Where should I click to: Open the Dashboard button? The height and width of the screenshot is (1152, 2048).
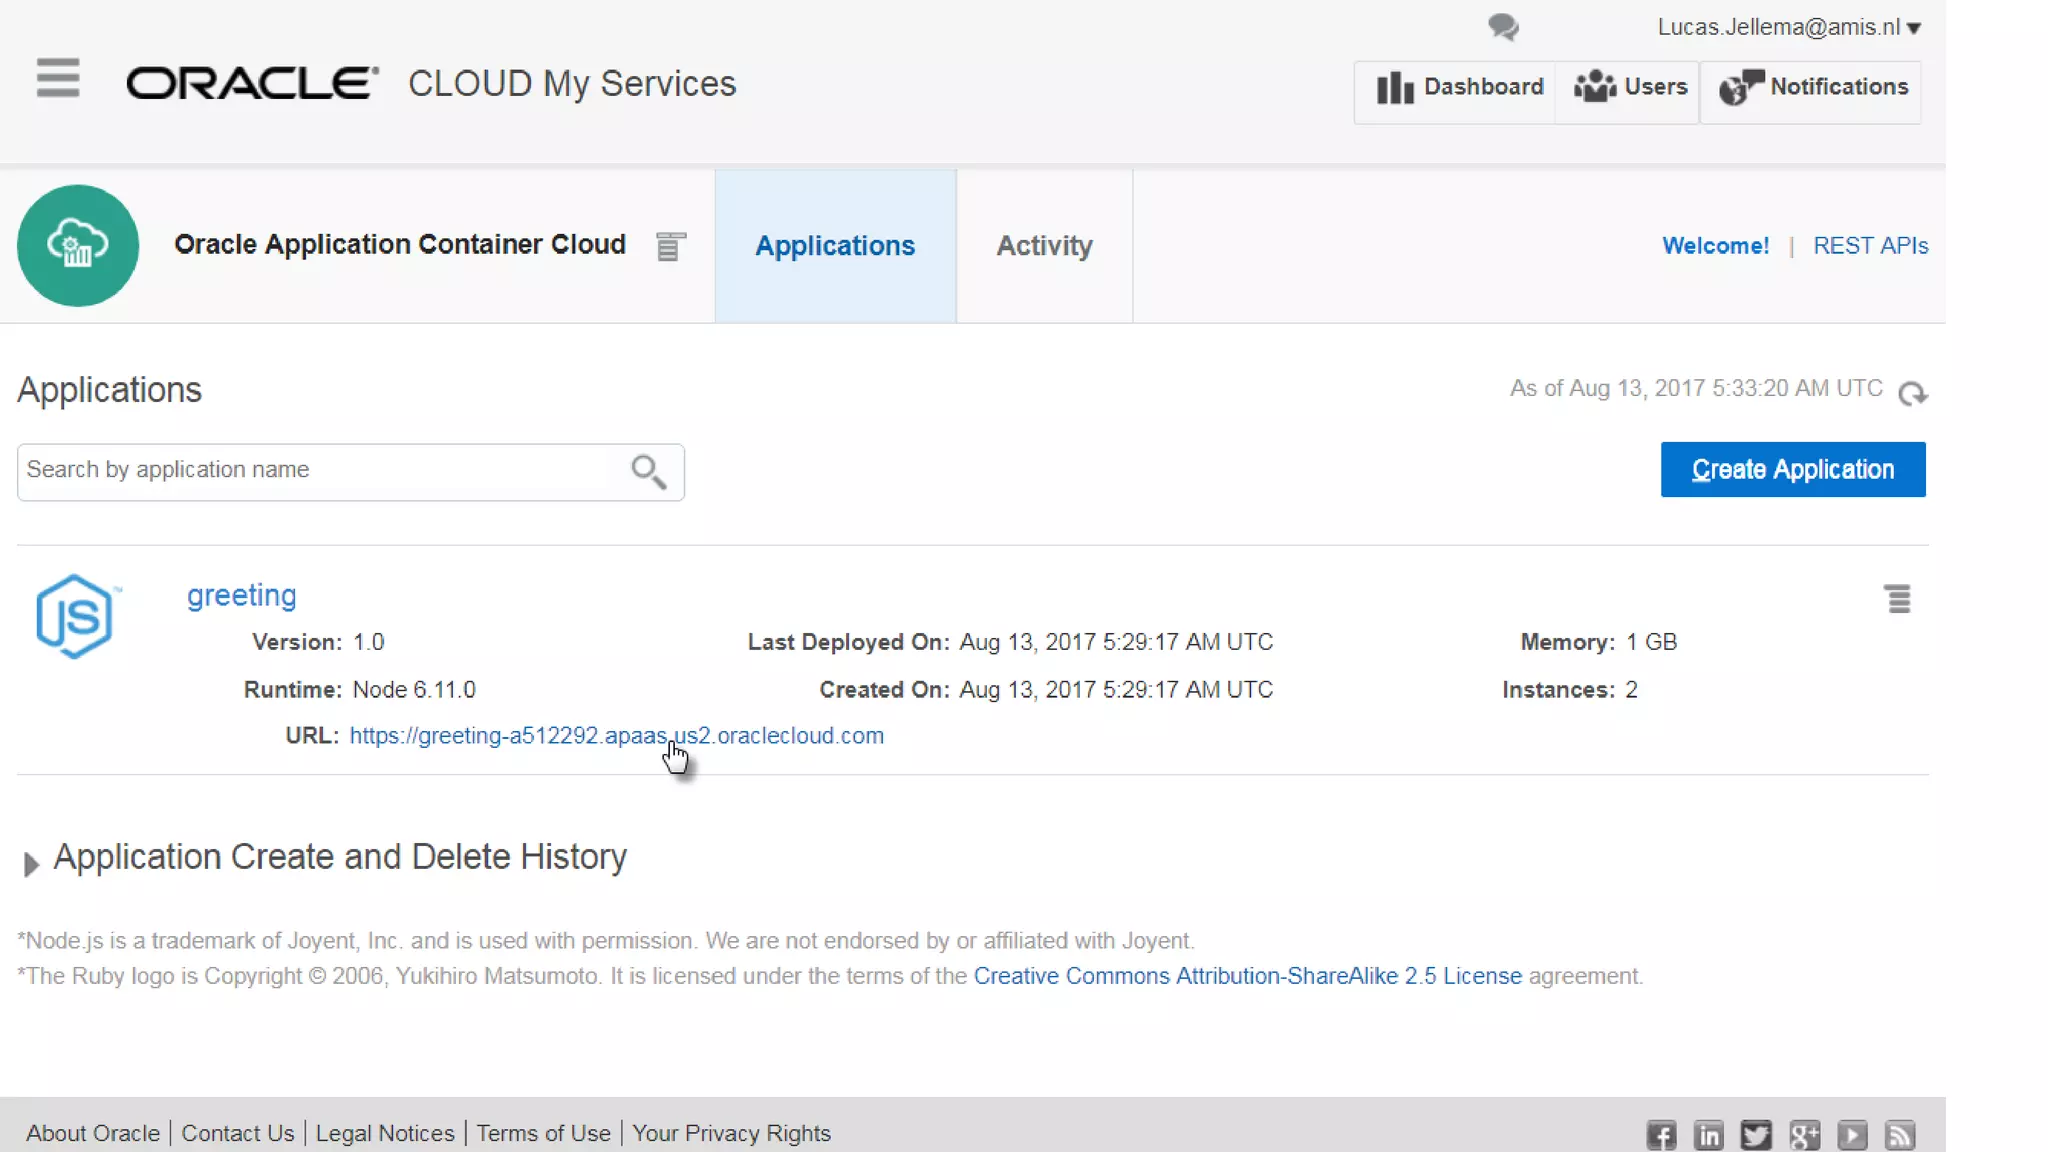pyautogui.click(x=1458, y=88)
